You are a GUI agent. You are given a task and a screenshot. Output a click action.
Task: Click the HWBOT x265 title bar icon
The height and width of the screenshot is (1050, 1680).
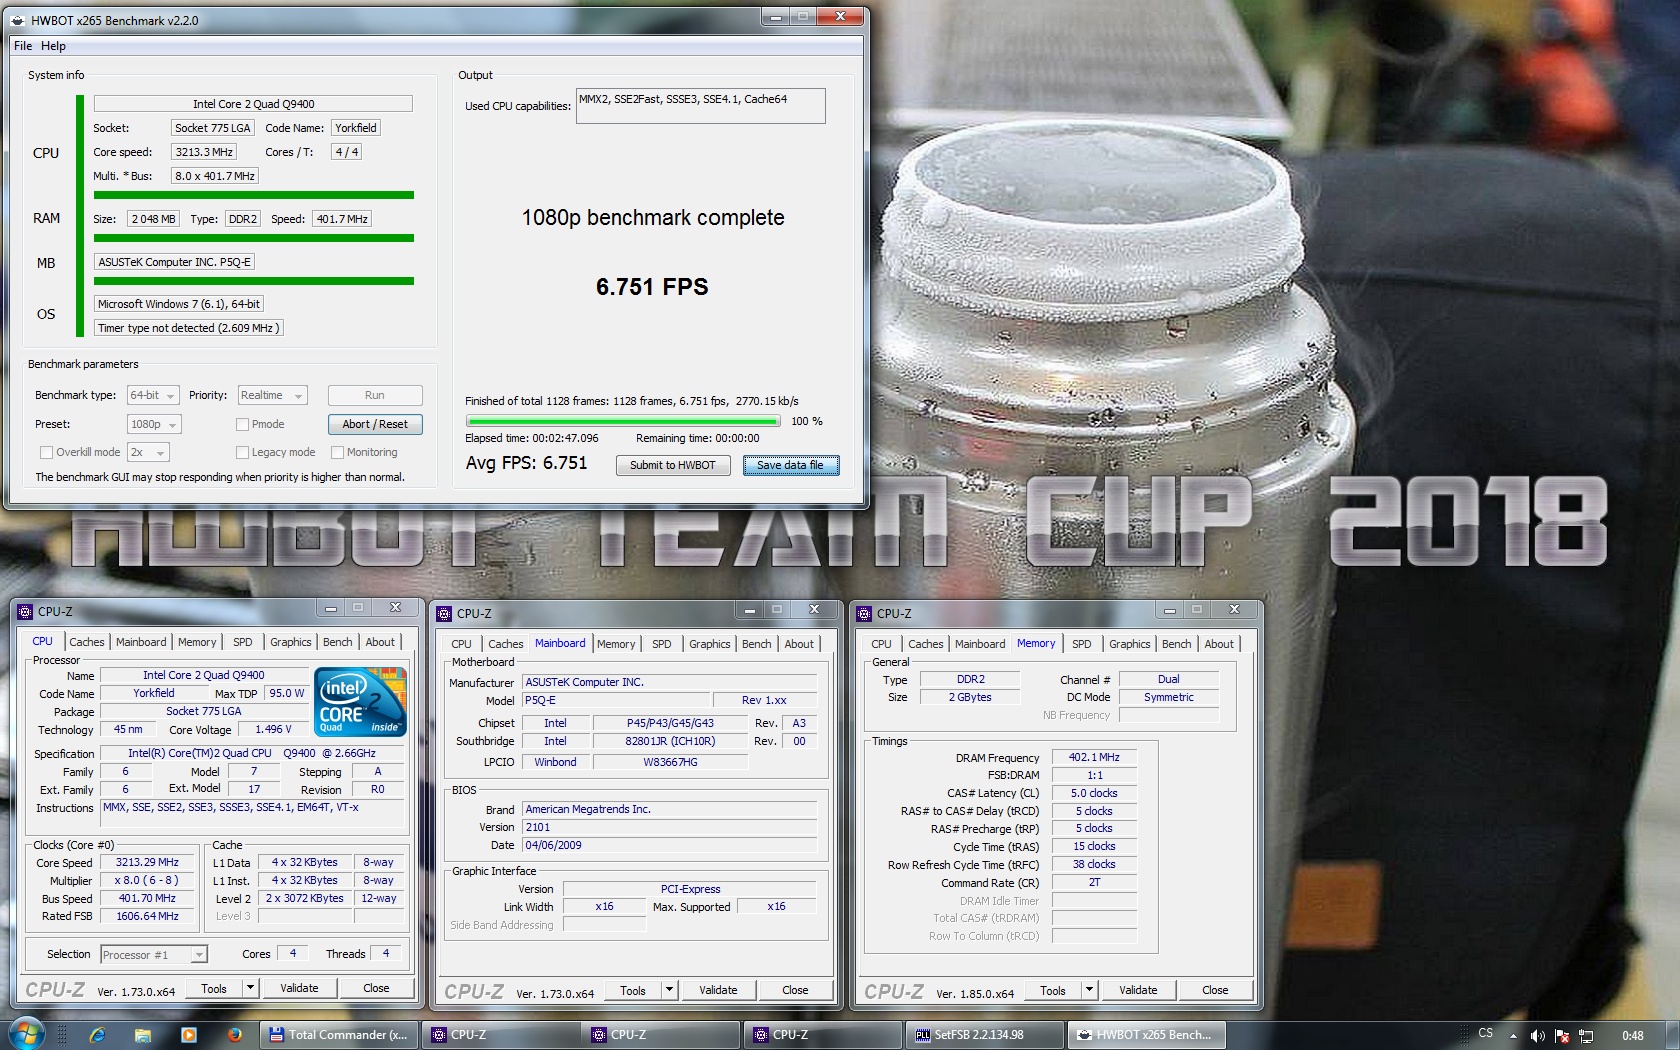(x=19, y=20)
